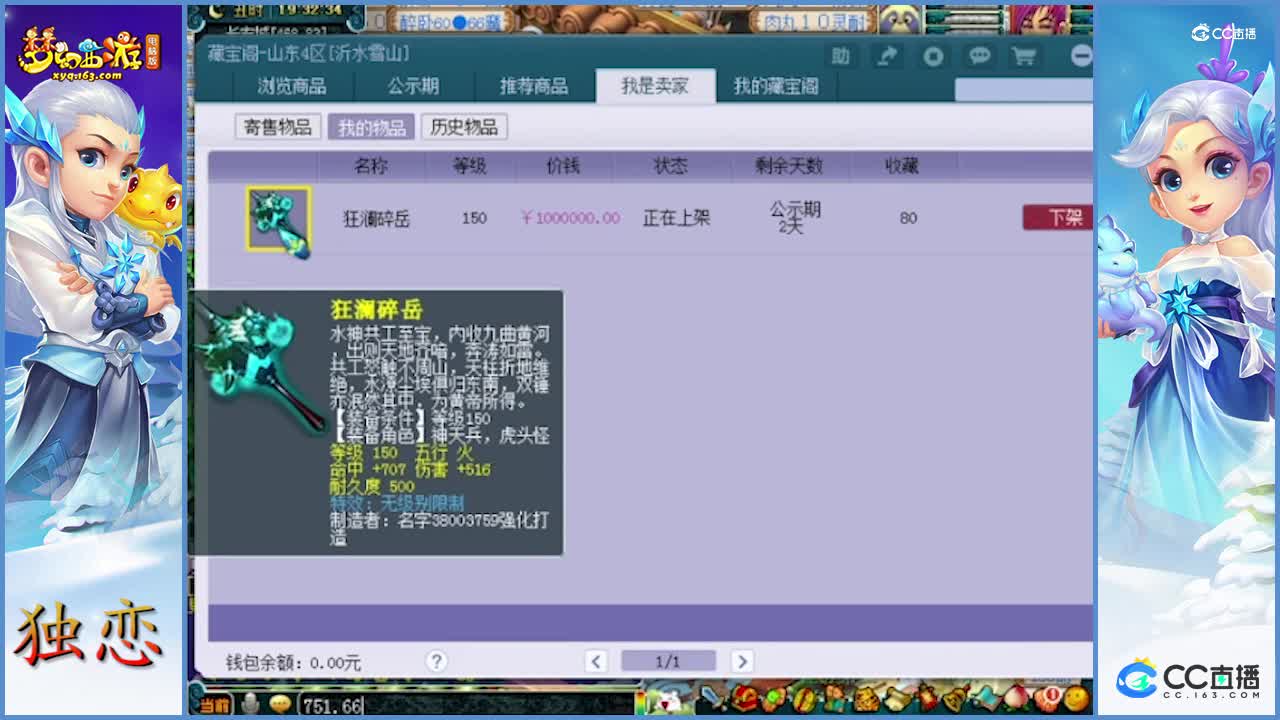This screenshot has width=1280, height=720.
Task: Click the yellow speech bubble in chat bar
Action: 280,704
